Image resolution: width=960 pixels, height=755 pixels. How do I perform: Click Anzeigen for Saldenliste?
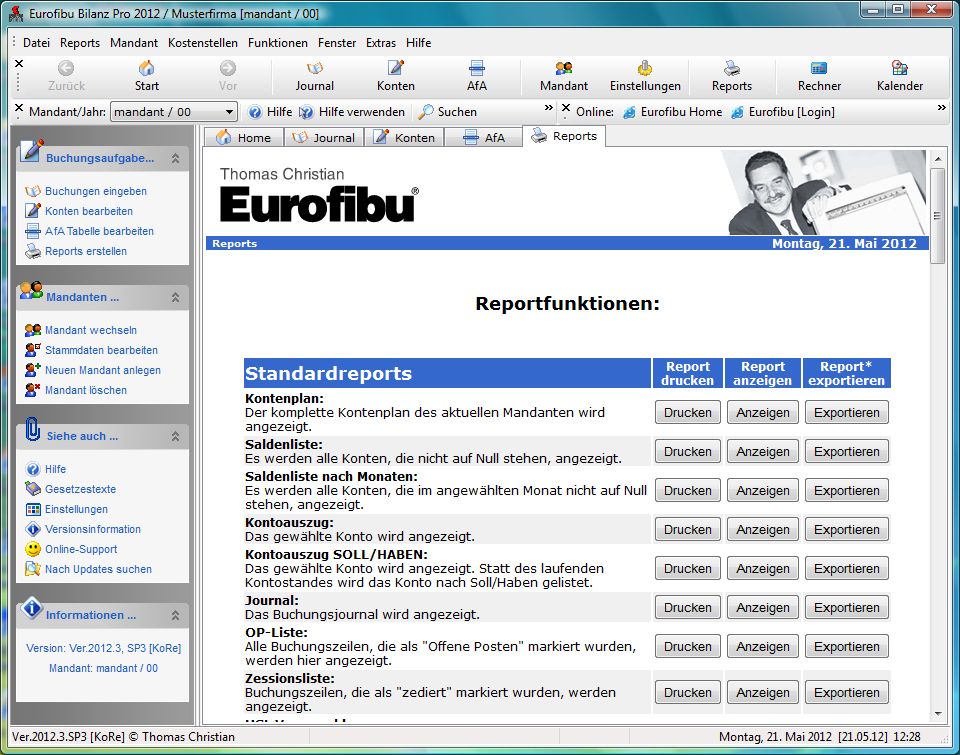763,452
